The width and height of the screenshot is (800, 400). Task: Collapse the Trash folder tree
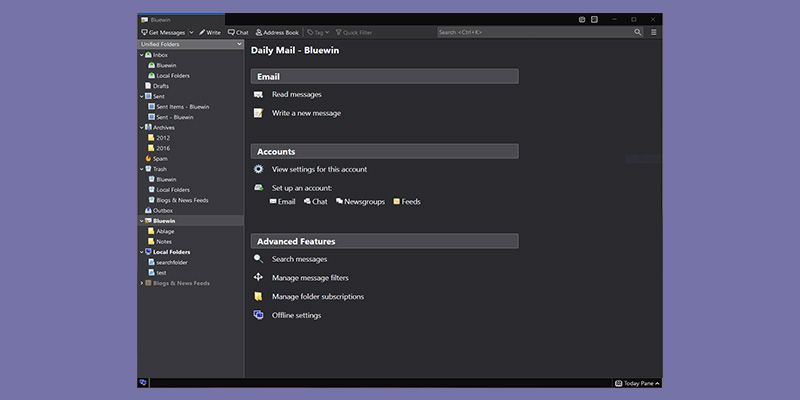(142, 168)
